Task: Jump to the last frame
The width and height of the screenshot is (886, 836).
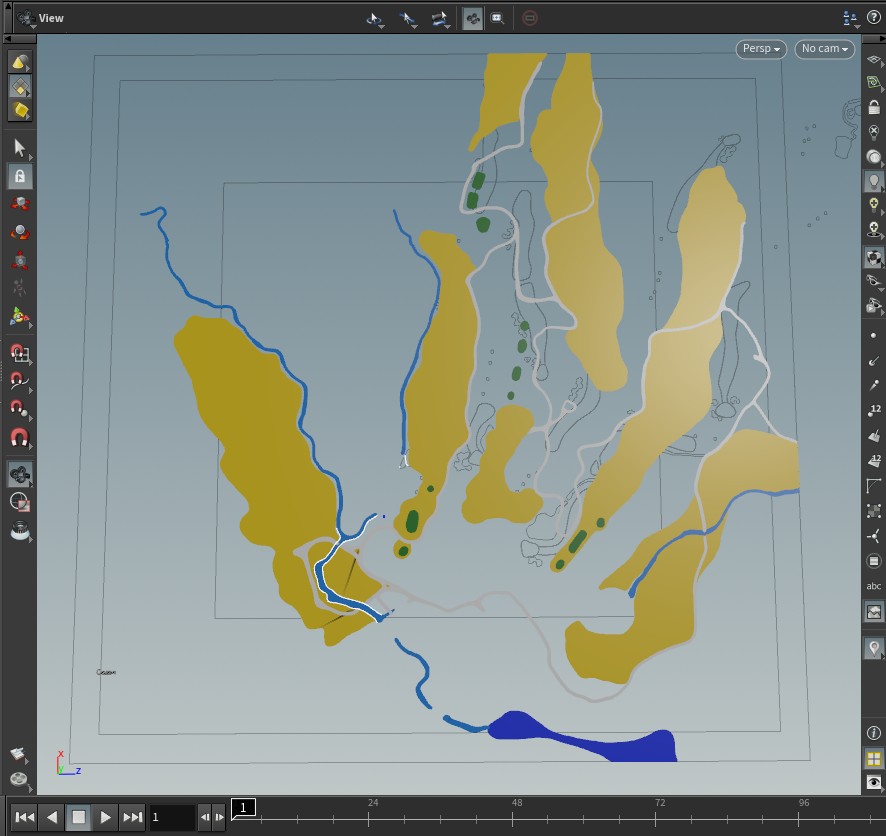Action: point(133,817)
